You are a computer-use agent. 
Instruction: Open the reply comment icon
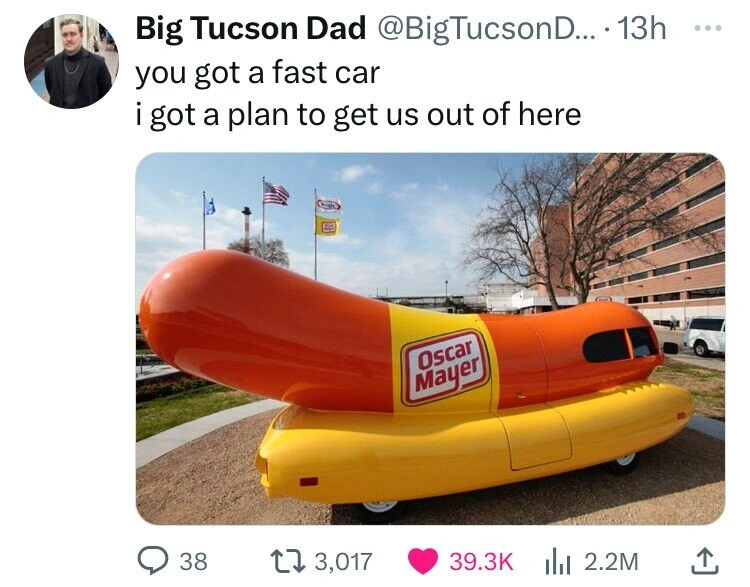[152, 561]
